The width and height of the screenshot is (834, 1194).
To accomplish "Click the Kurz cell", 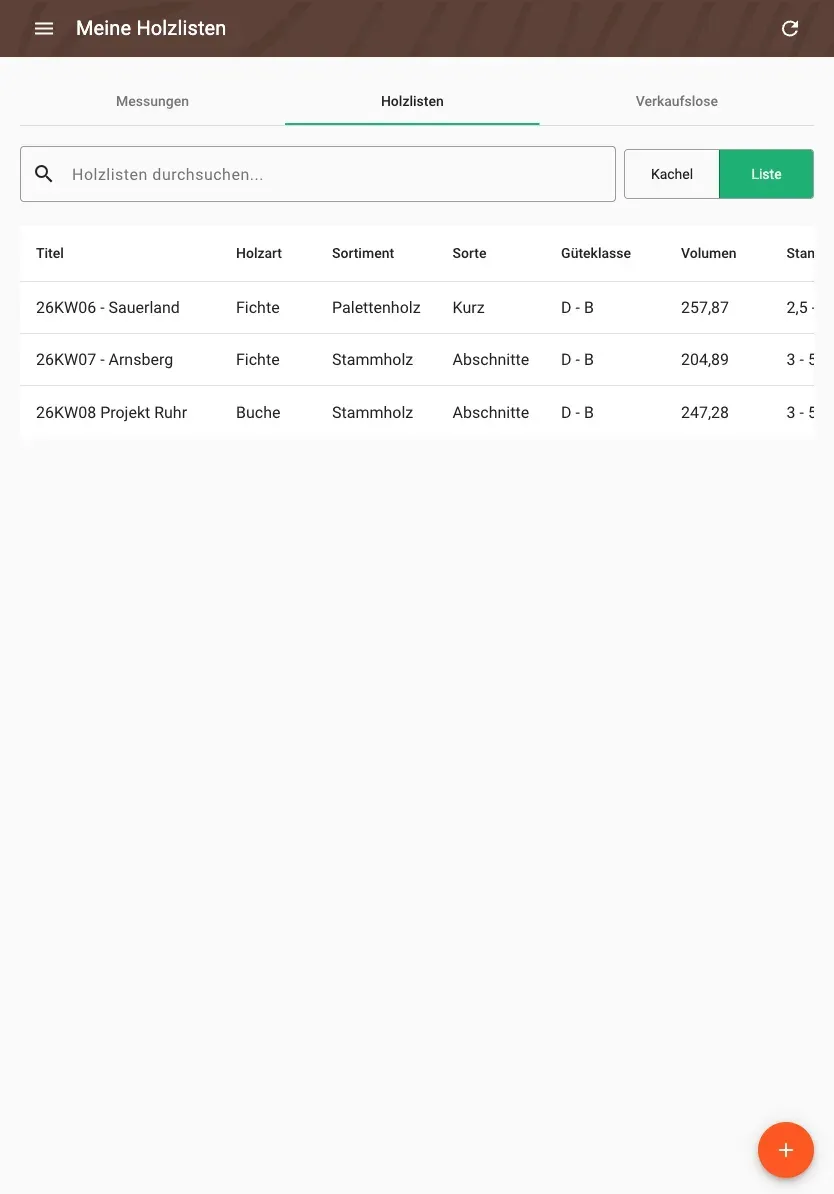I will click(468, 308).
